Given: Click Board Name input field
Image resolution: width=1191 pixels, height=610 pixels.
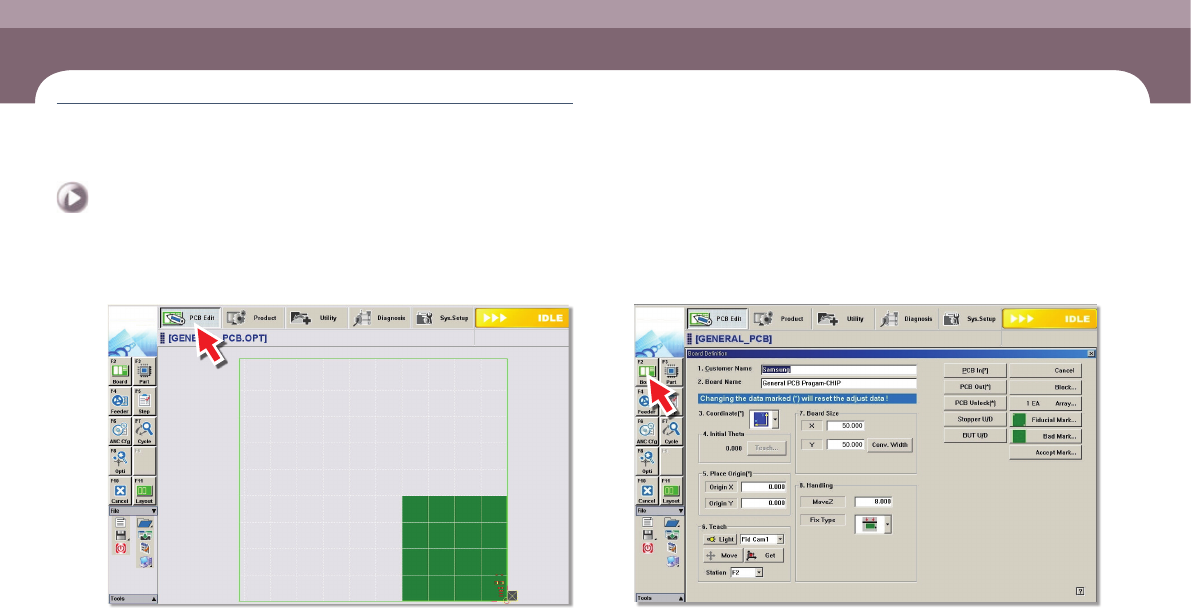Looking at the screenshot, I should [x=839, y=383].
